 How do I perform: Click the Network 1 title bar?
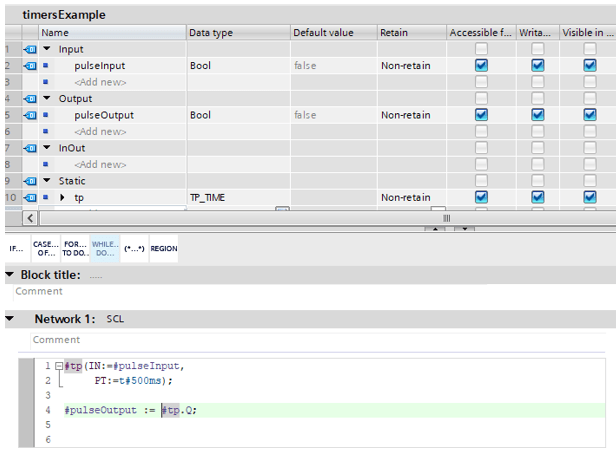[x=310, y=319]
